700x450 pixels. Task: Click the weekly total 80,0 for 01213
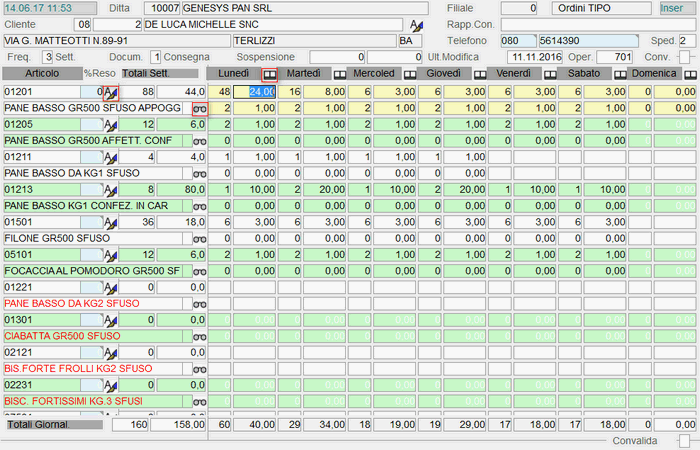point(181,190)
